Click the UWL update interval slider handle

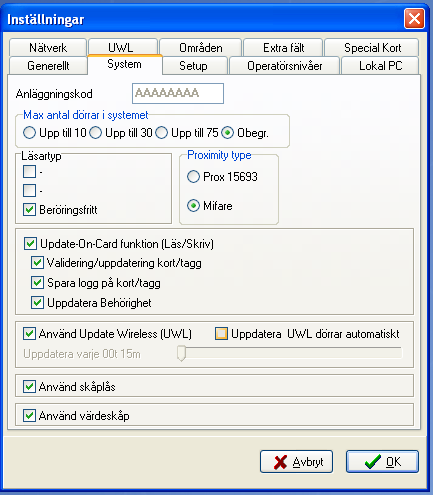tap(181, 353)
